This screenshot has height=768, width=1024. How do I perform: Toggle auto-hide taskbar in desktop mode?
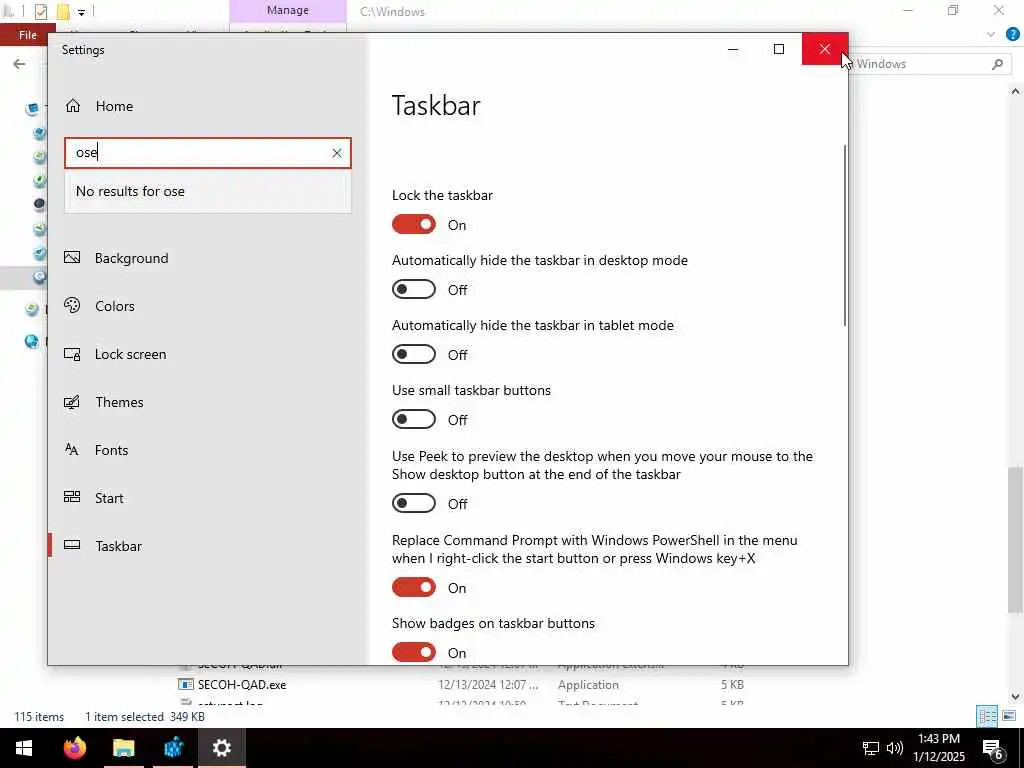pyautogui.click(x=413, y=289)
